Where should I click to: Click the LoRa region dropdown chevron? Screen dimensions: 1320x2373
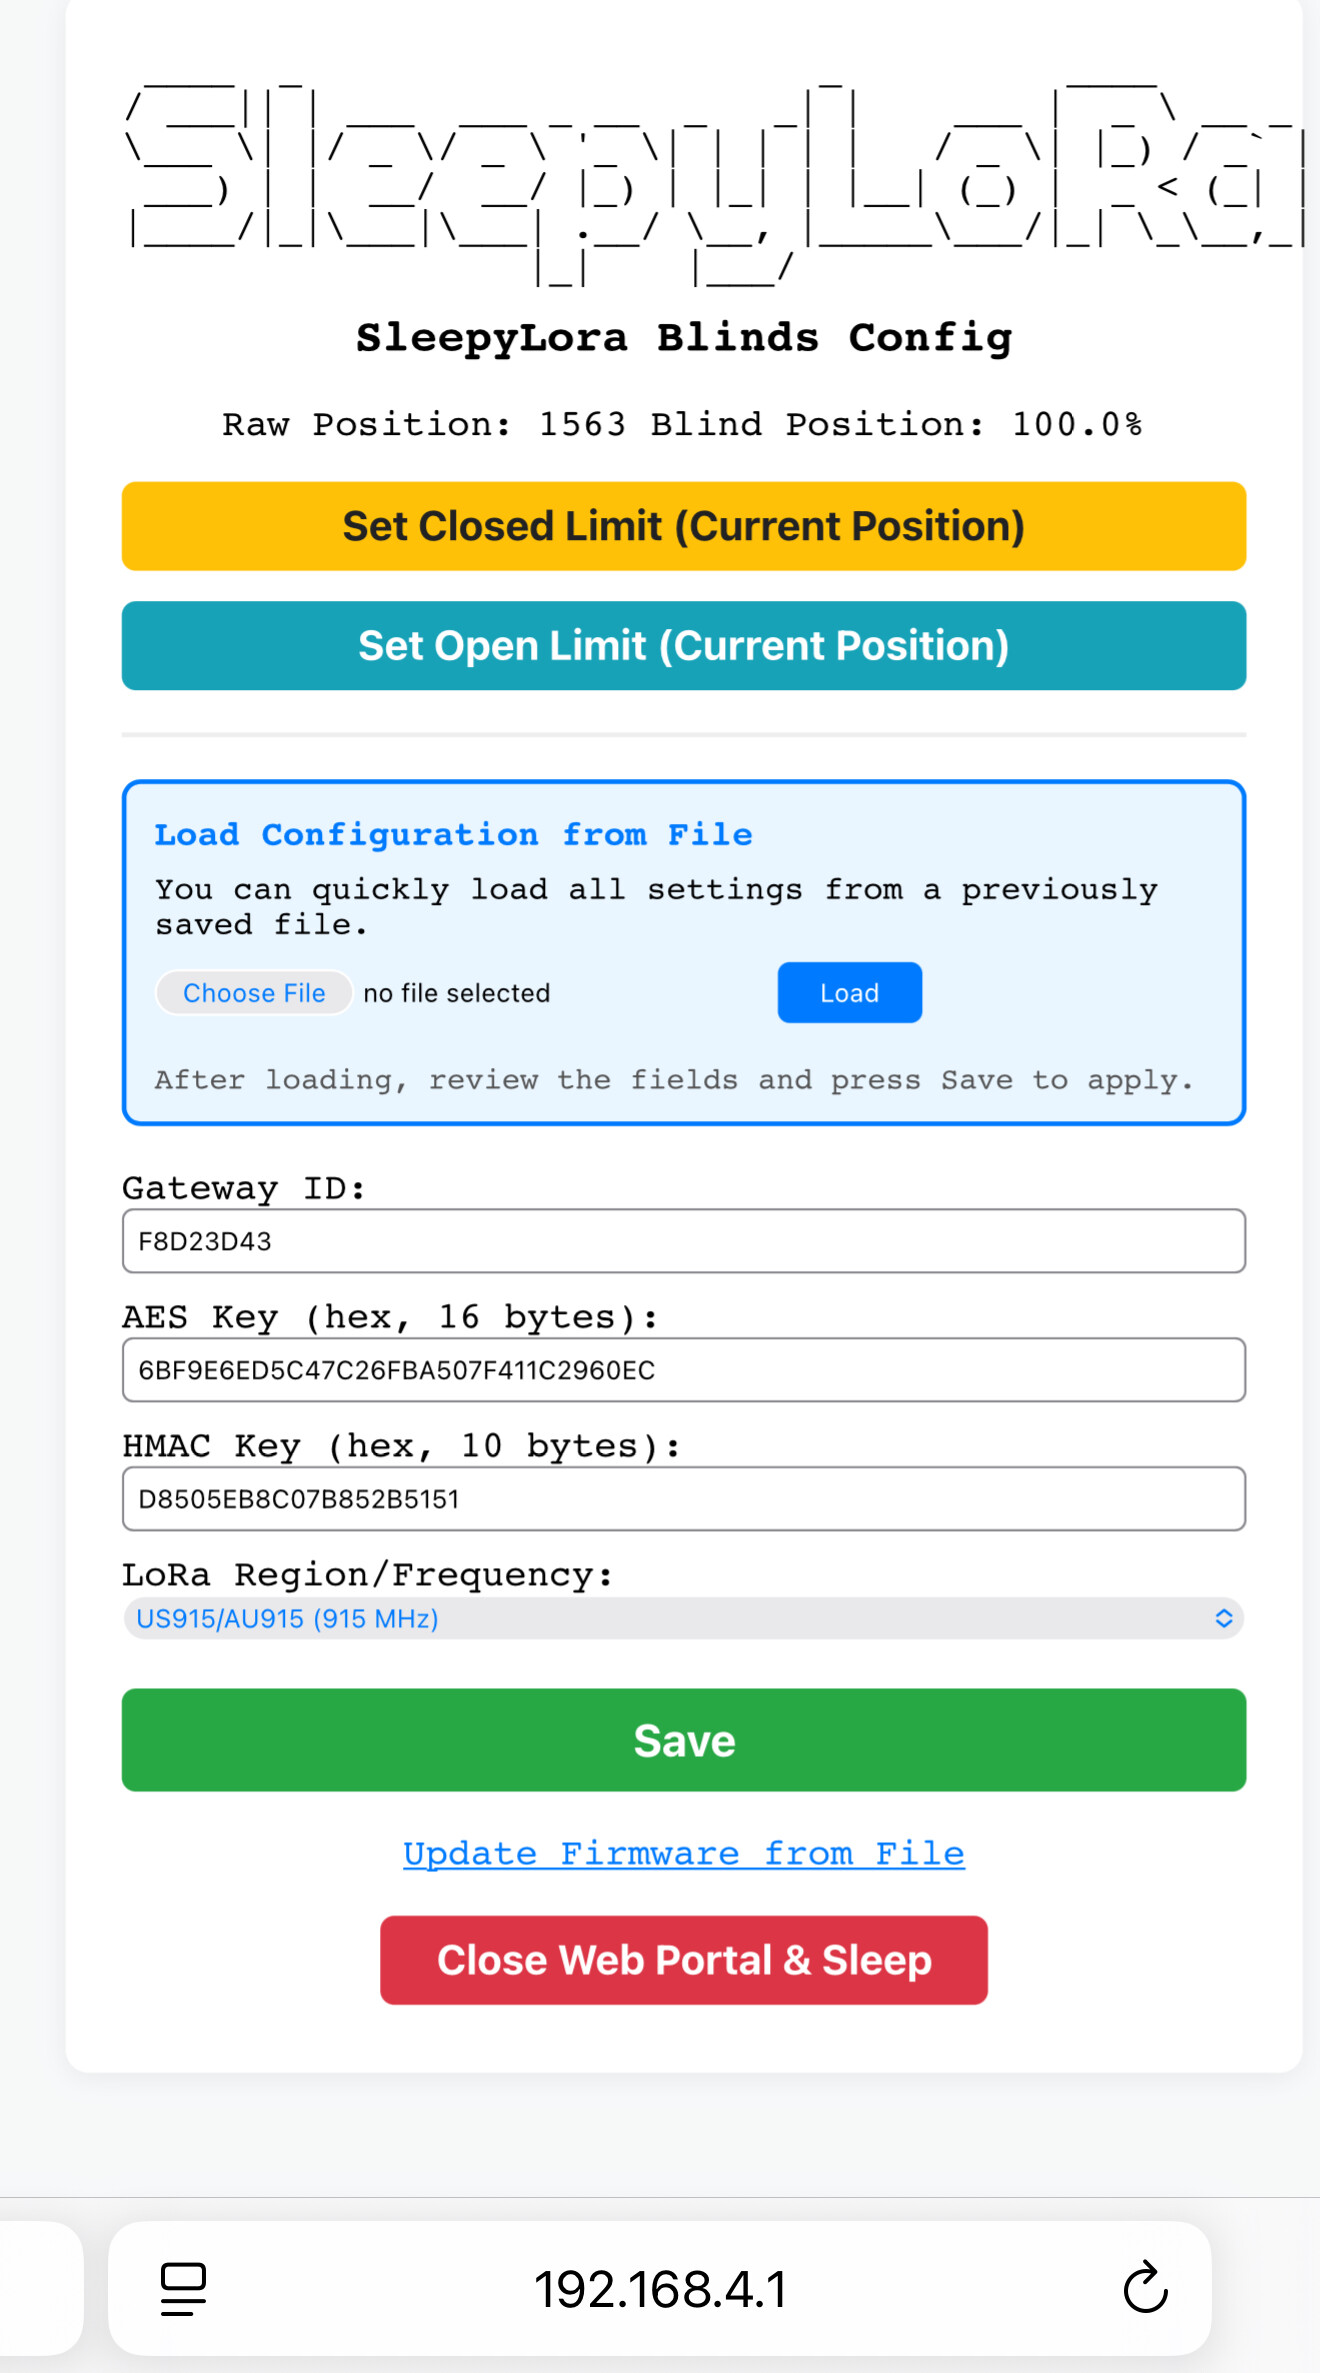click(x=1223, y=1618)
